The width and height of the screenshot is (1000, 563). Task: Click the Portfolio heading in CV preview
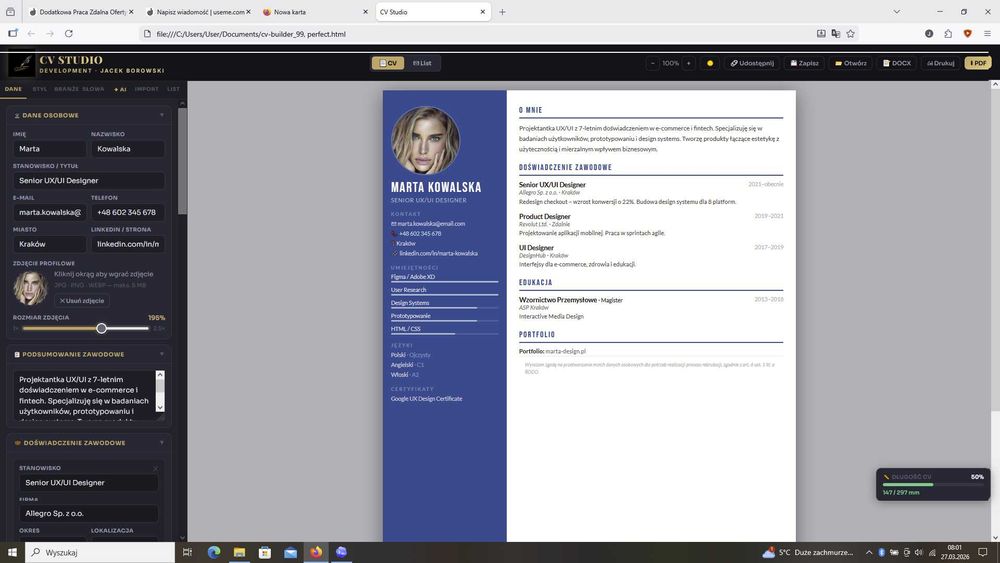pyautogui.click(x=537, y=335)
